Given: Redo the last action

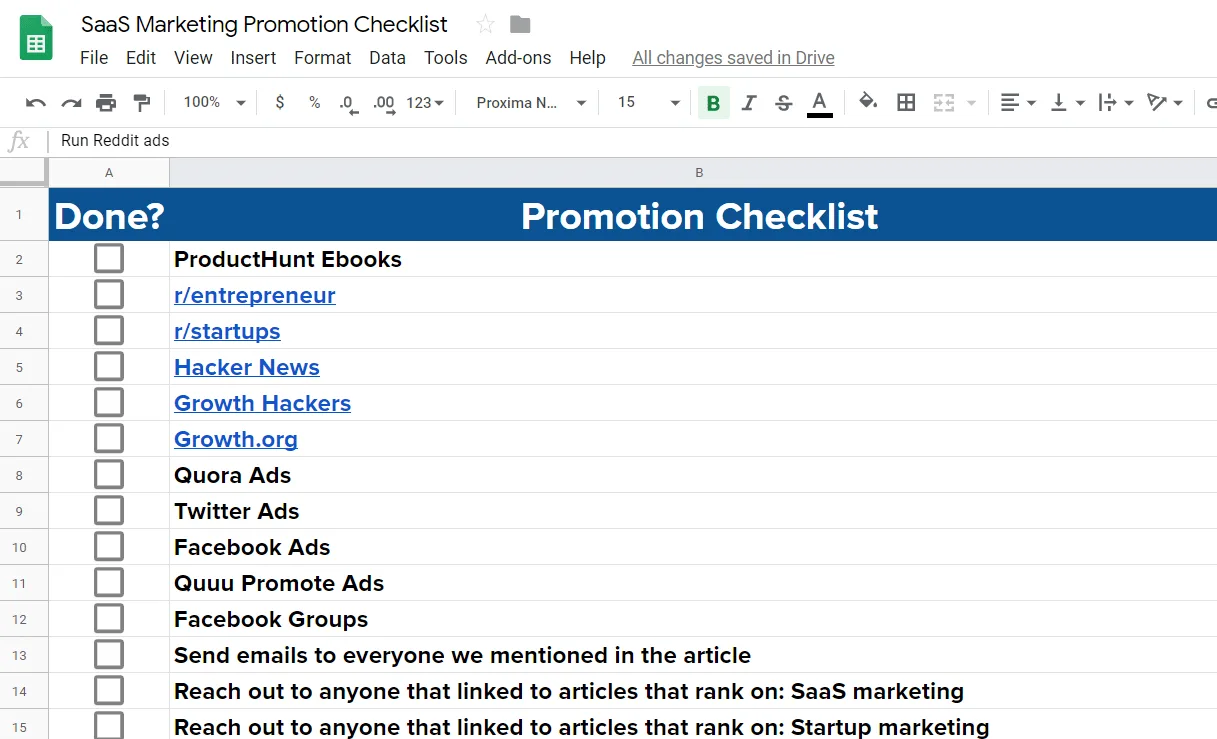Looking at the screenshot, I should point(71,102).
